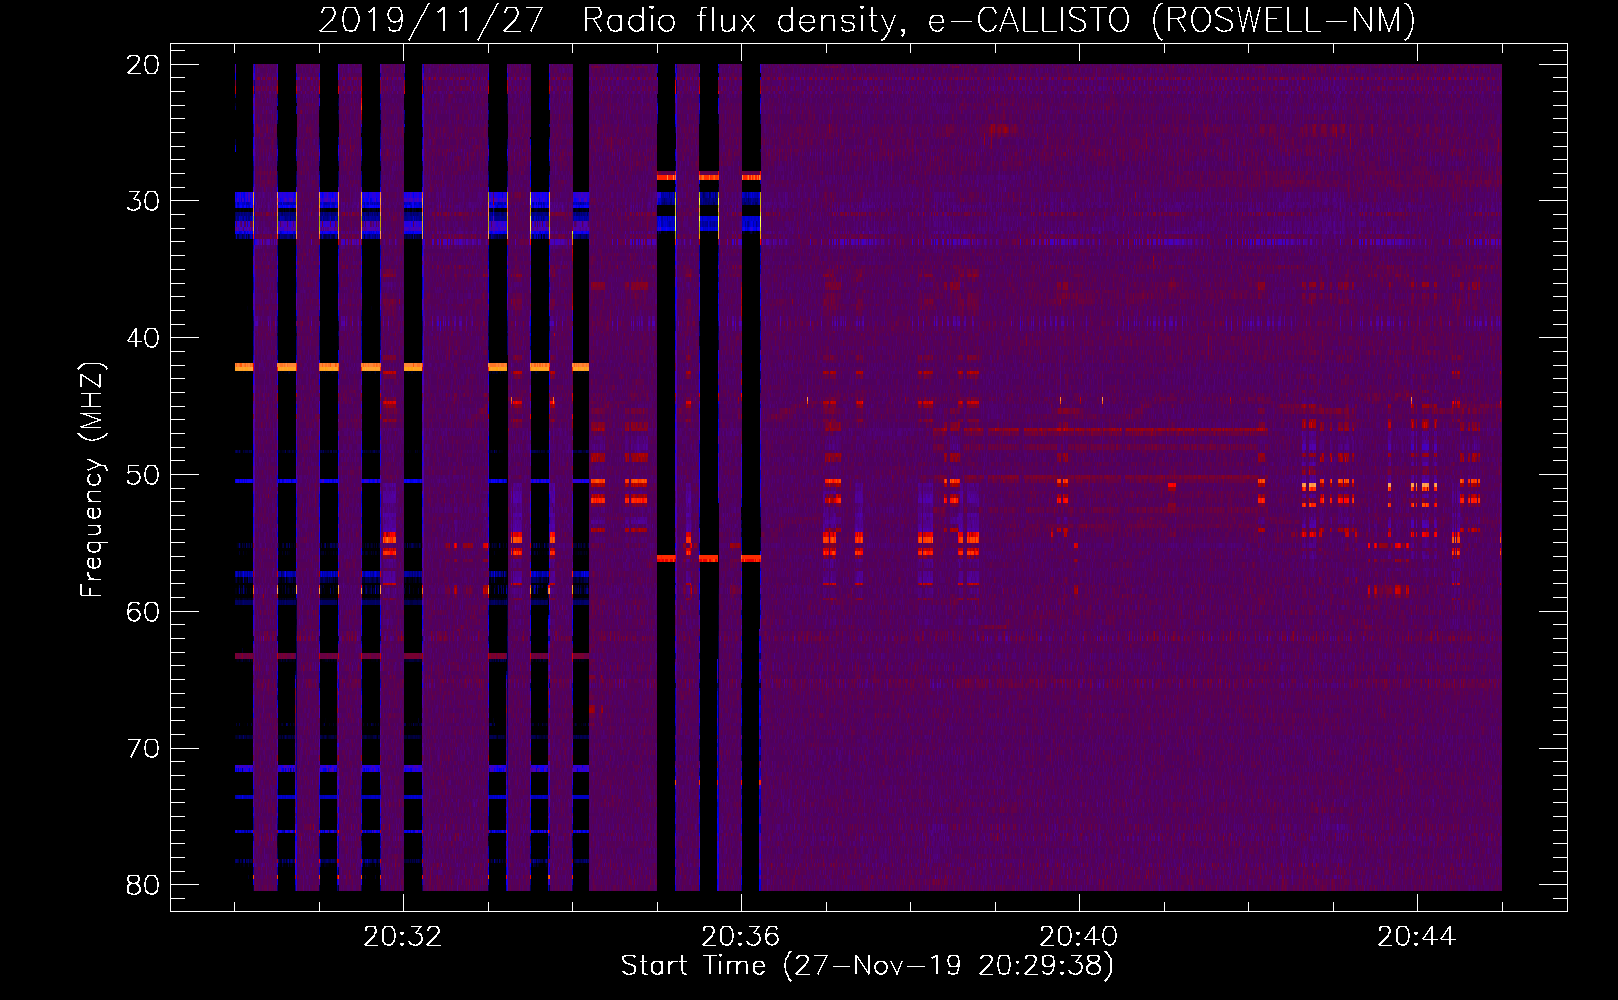This screenshot has height=1000, width=1618.
Task: Click the frequency label 80
Action: tap(143, 886)
